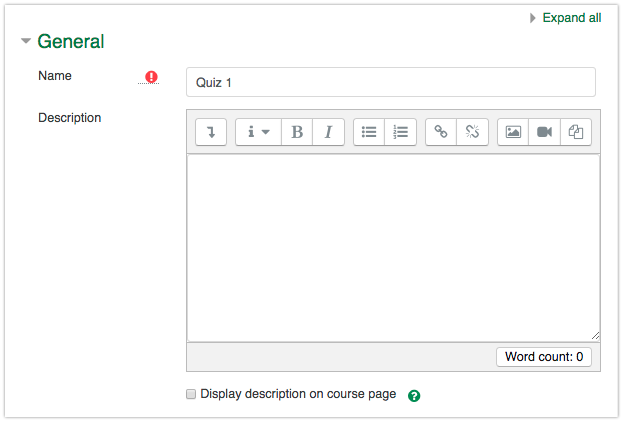Click the Name field containing Quiz 1
This screenshot has width=623, height=422.
(390, 82)
